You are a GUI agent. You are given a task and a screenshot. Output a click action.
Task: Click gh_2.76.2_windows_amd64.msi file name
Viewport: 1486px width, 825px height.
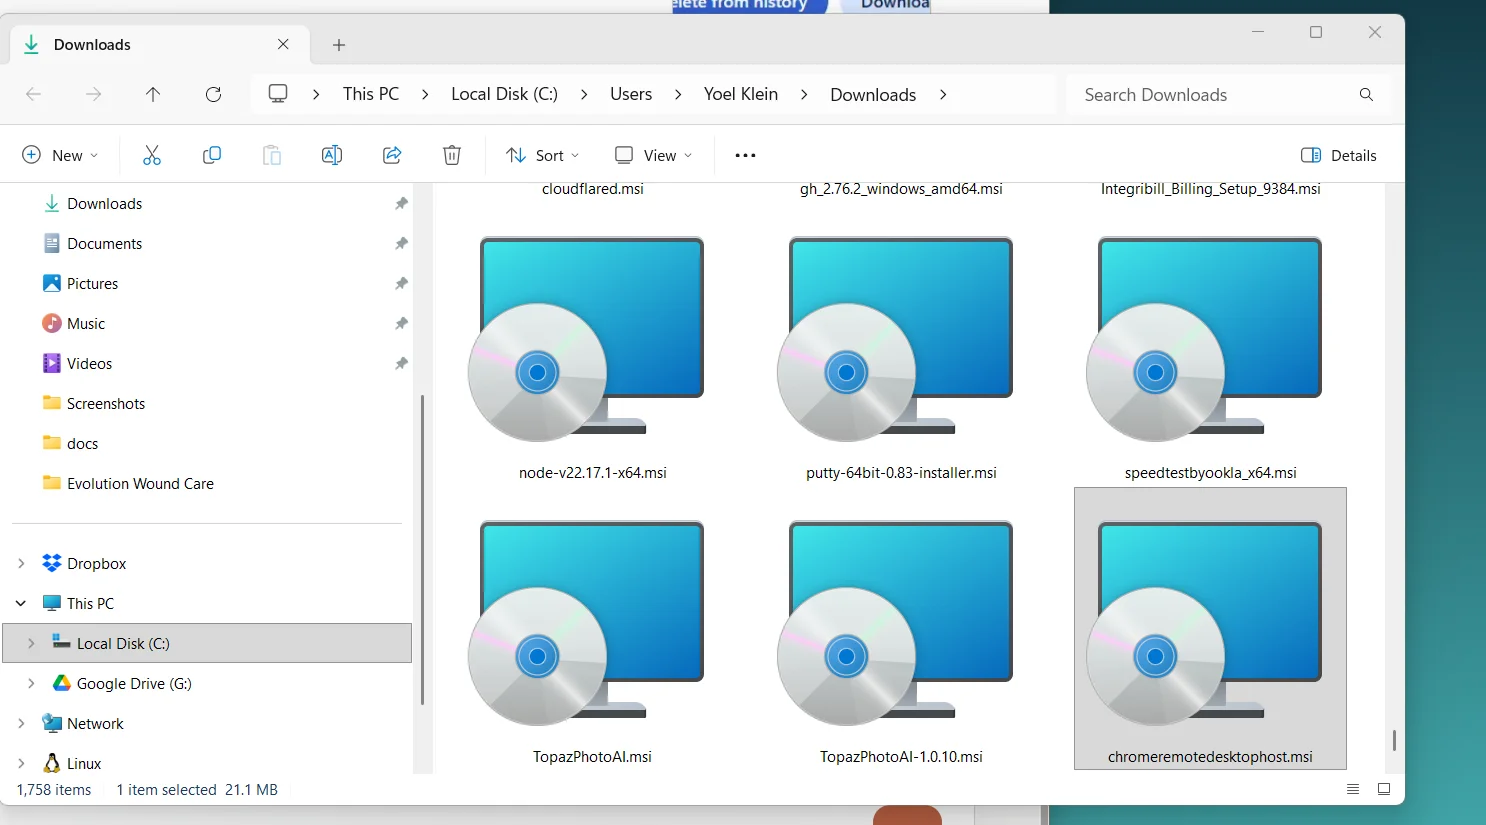tap(901, 188)
